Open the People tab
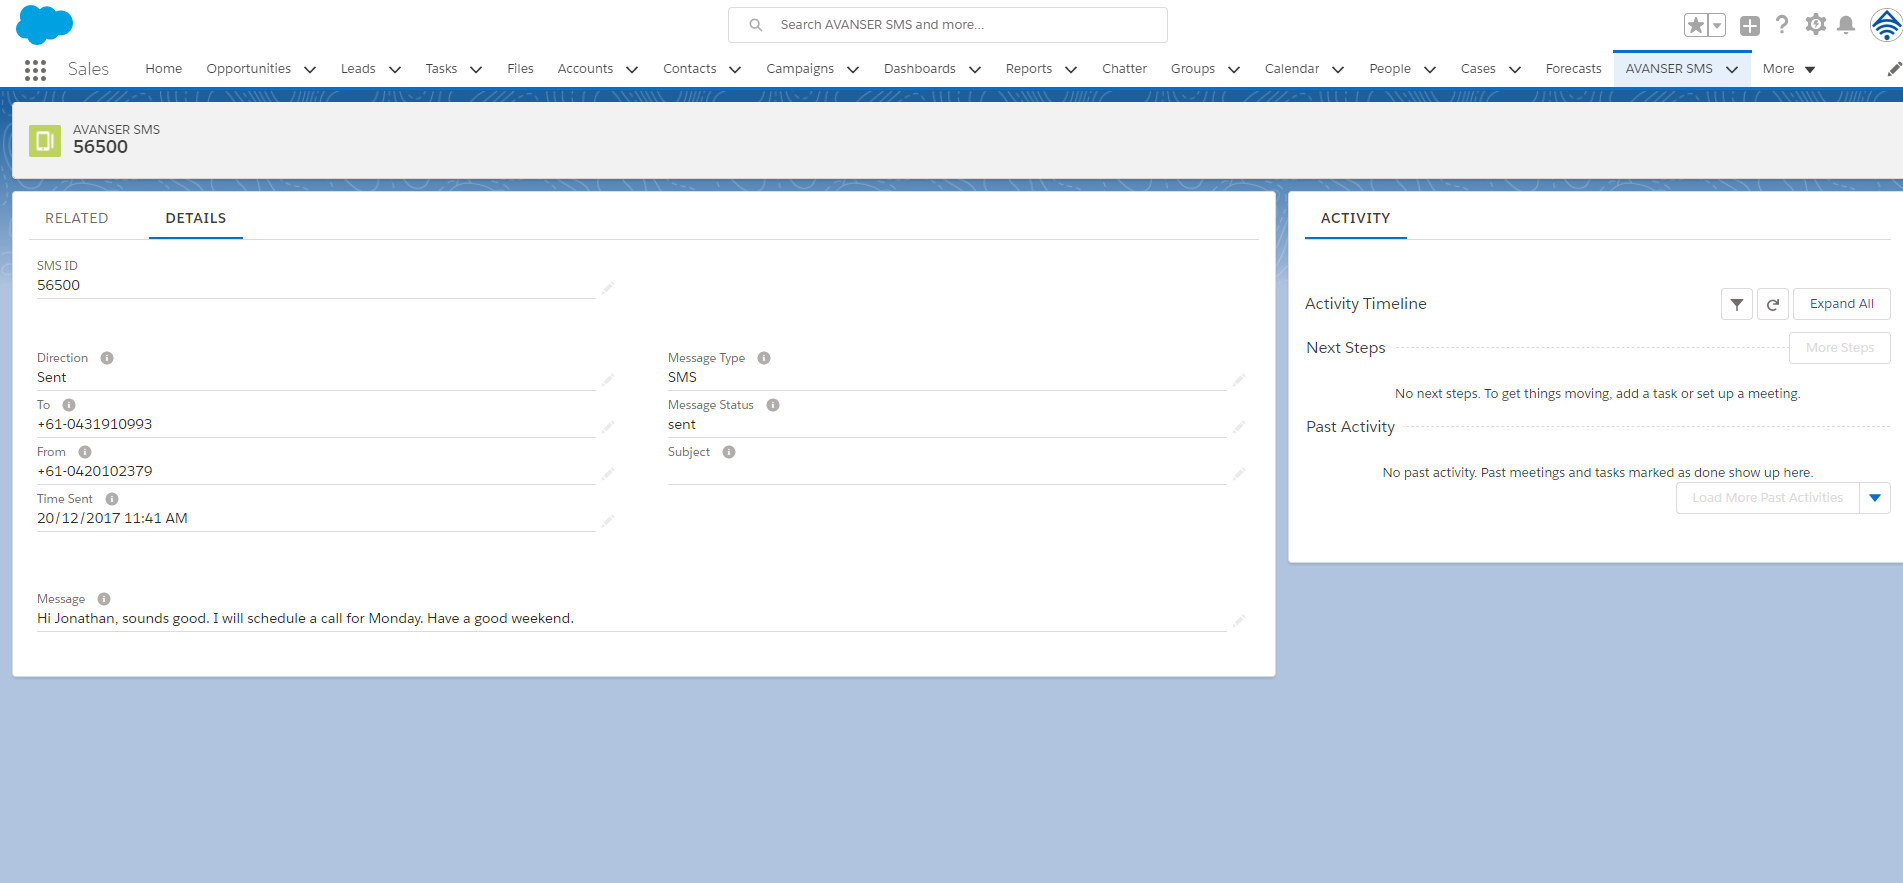This screenshot has width=1903, height=883. point(1390,69)
